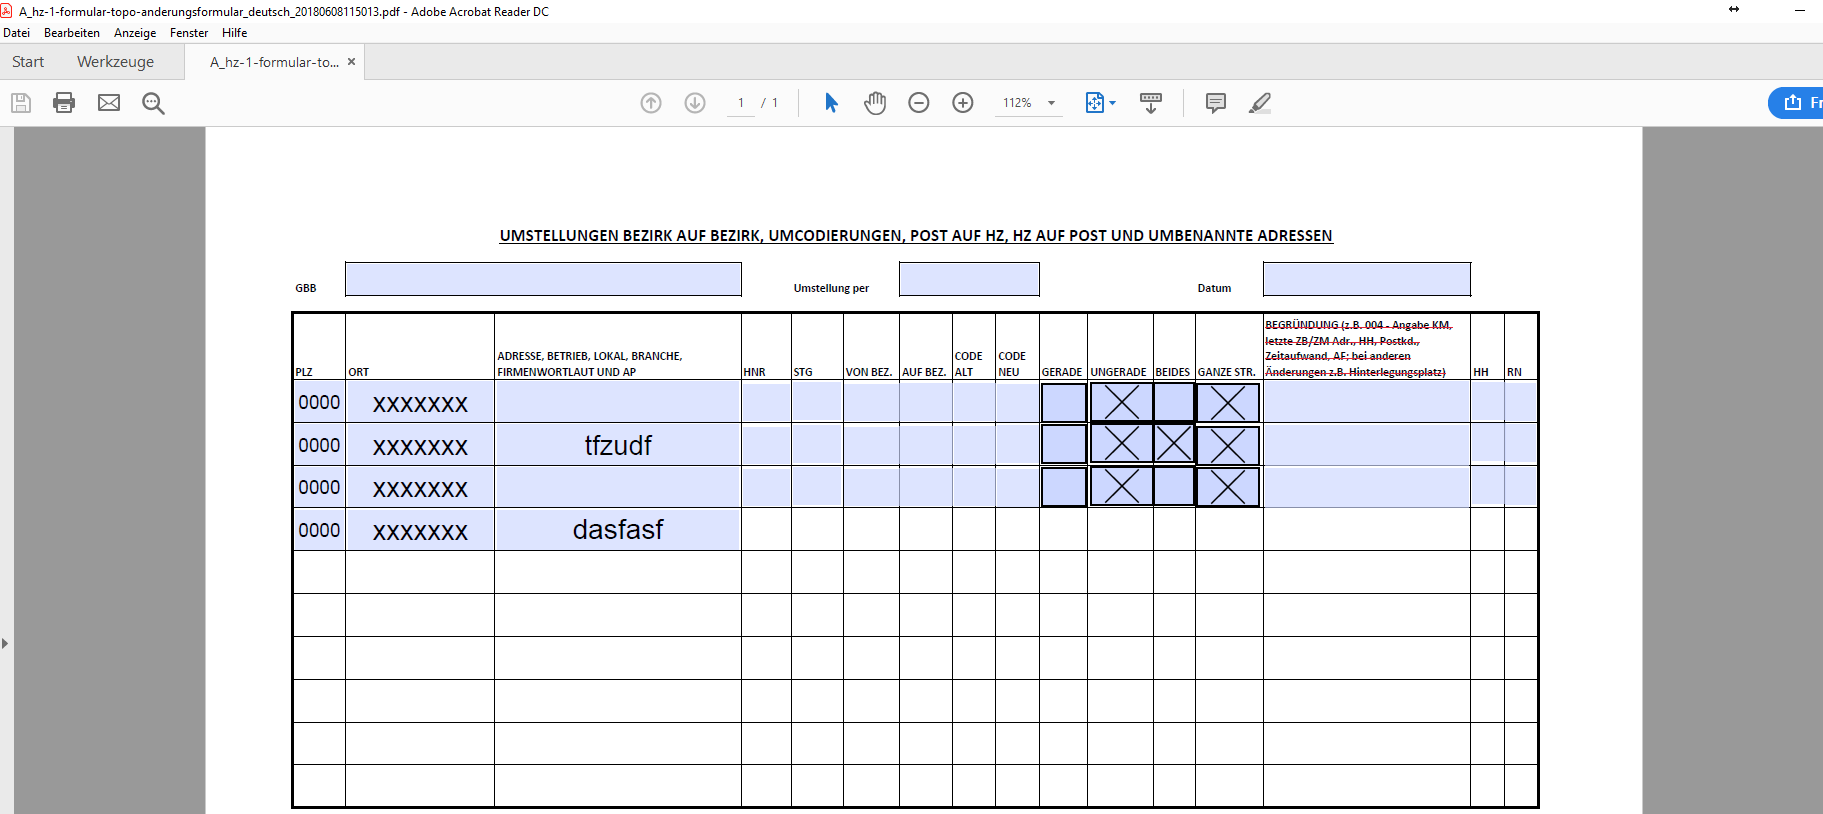
Task: Go to next page arrow icon
Action: 695,103
